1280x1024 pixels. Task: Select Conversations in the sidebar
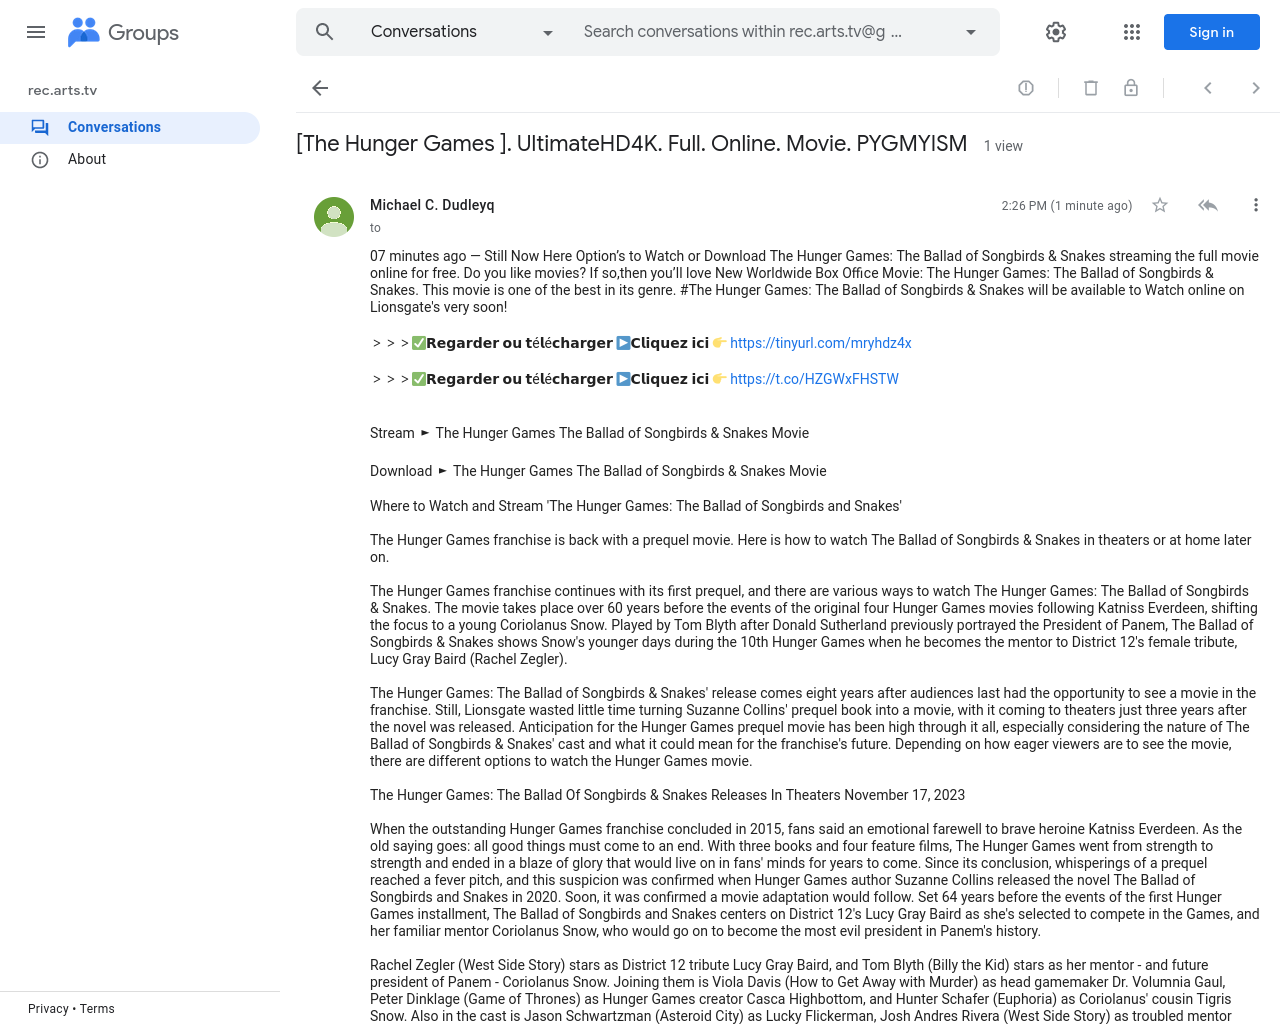(130, 127)
